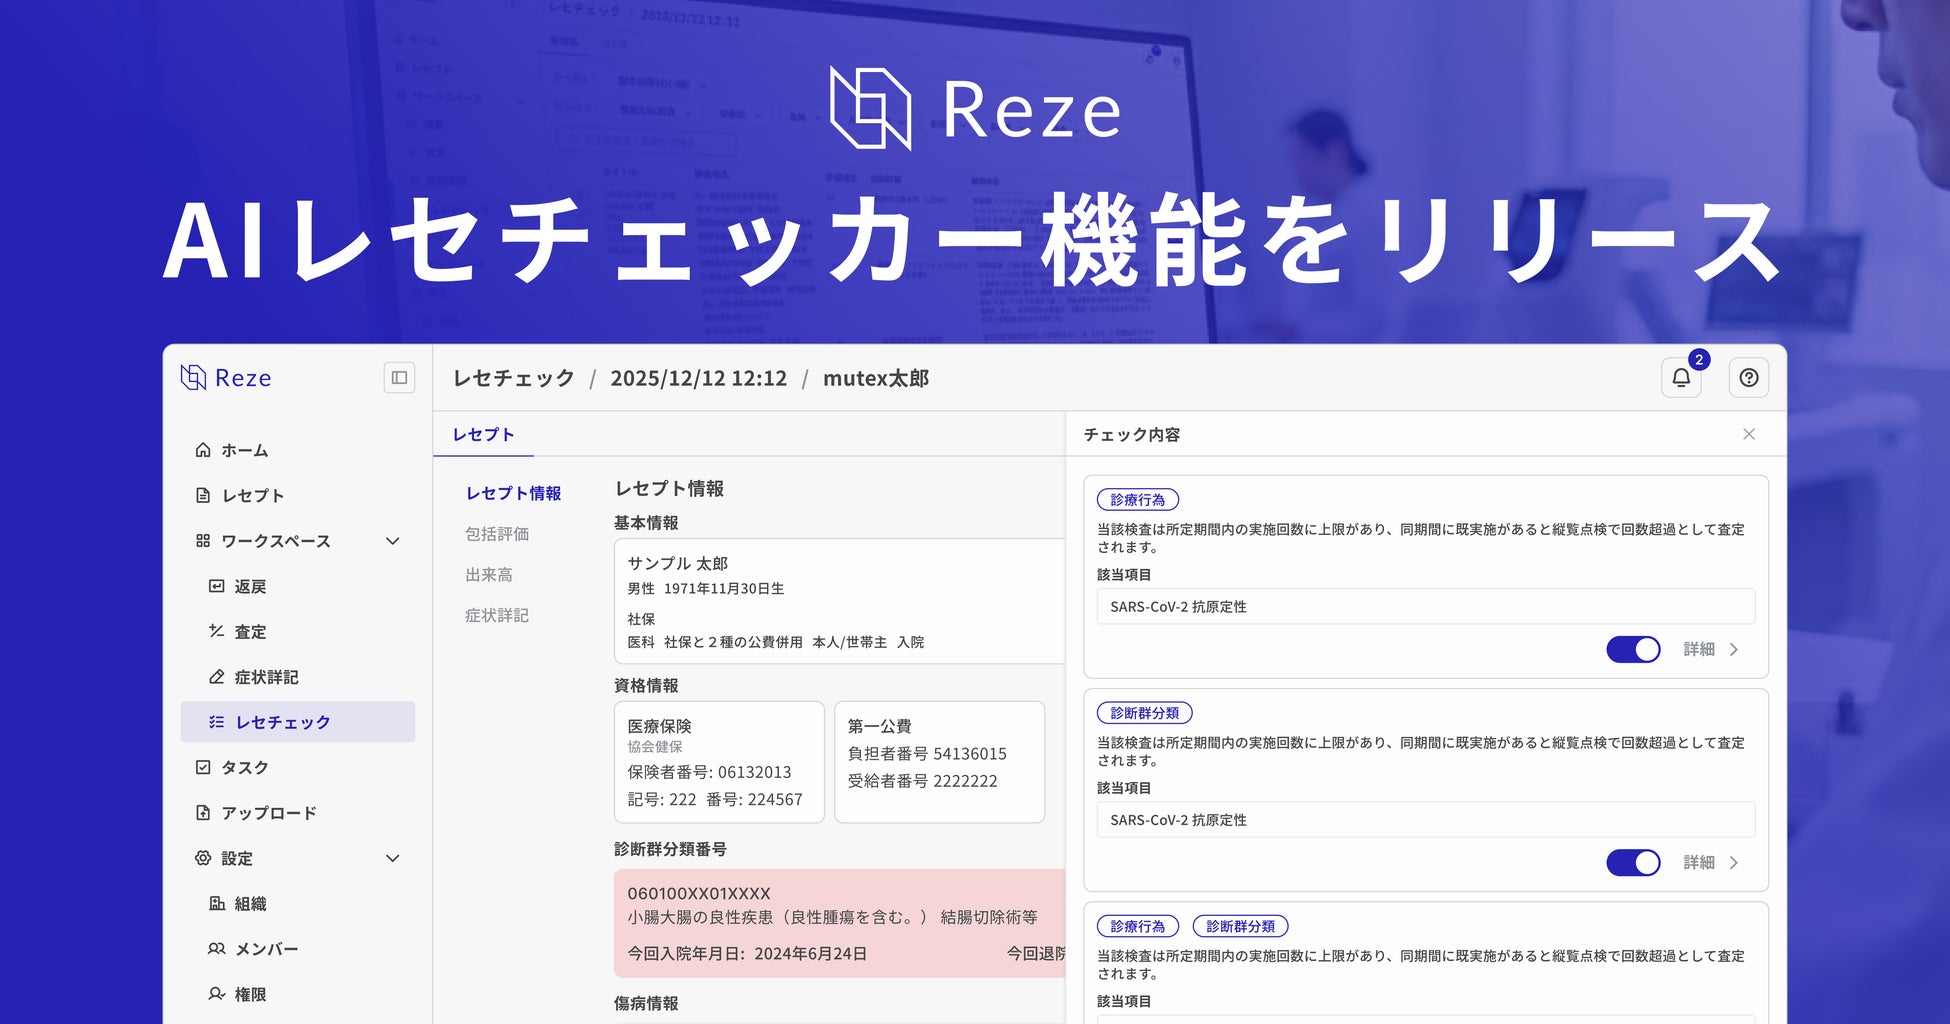Jump to 包括評価 section
The height and width of the screenshot is (1024, 1950).
pyautogui.click(x=497, y=534)
